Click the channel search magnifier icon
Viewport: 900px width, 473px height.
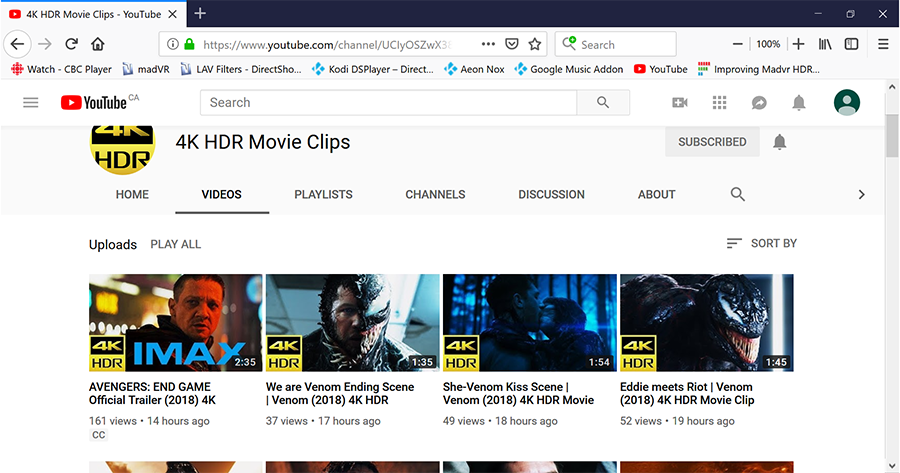(x=738, y=195)
